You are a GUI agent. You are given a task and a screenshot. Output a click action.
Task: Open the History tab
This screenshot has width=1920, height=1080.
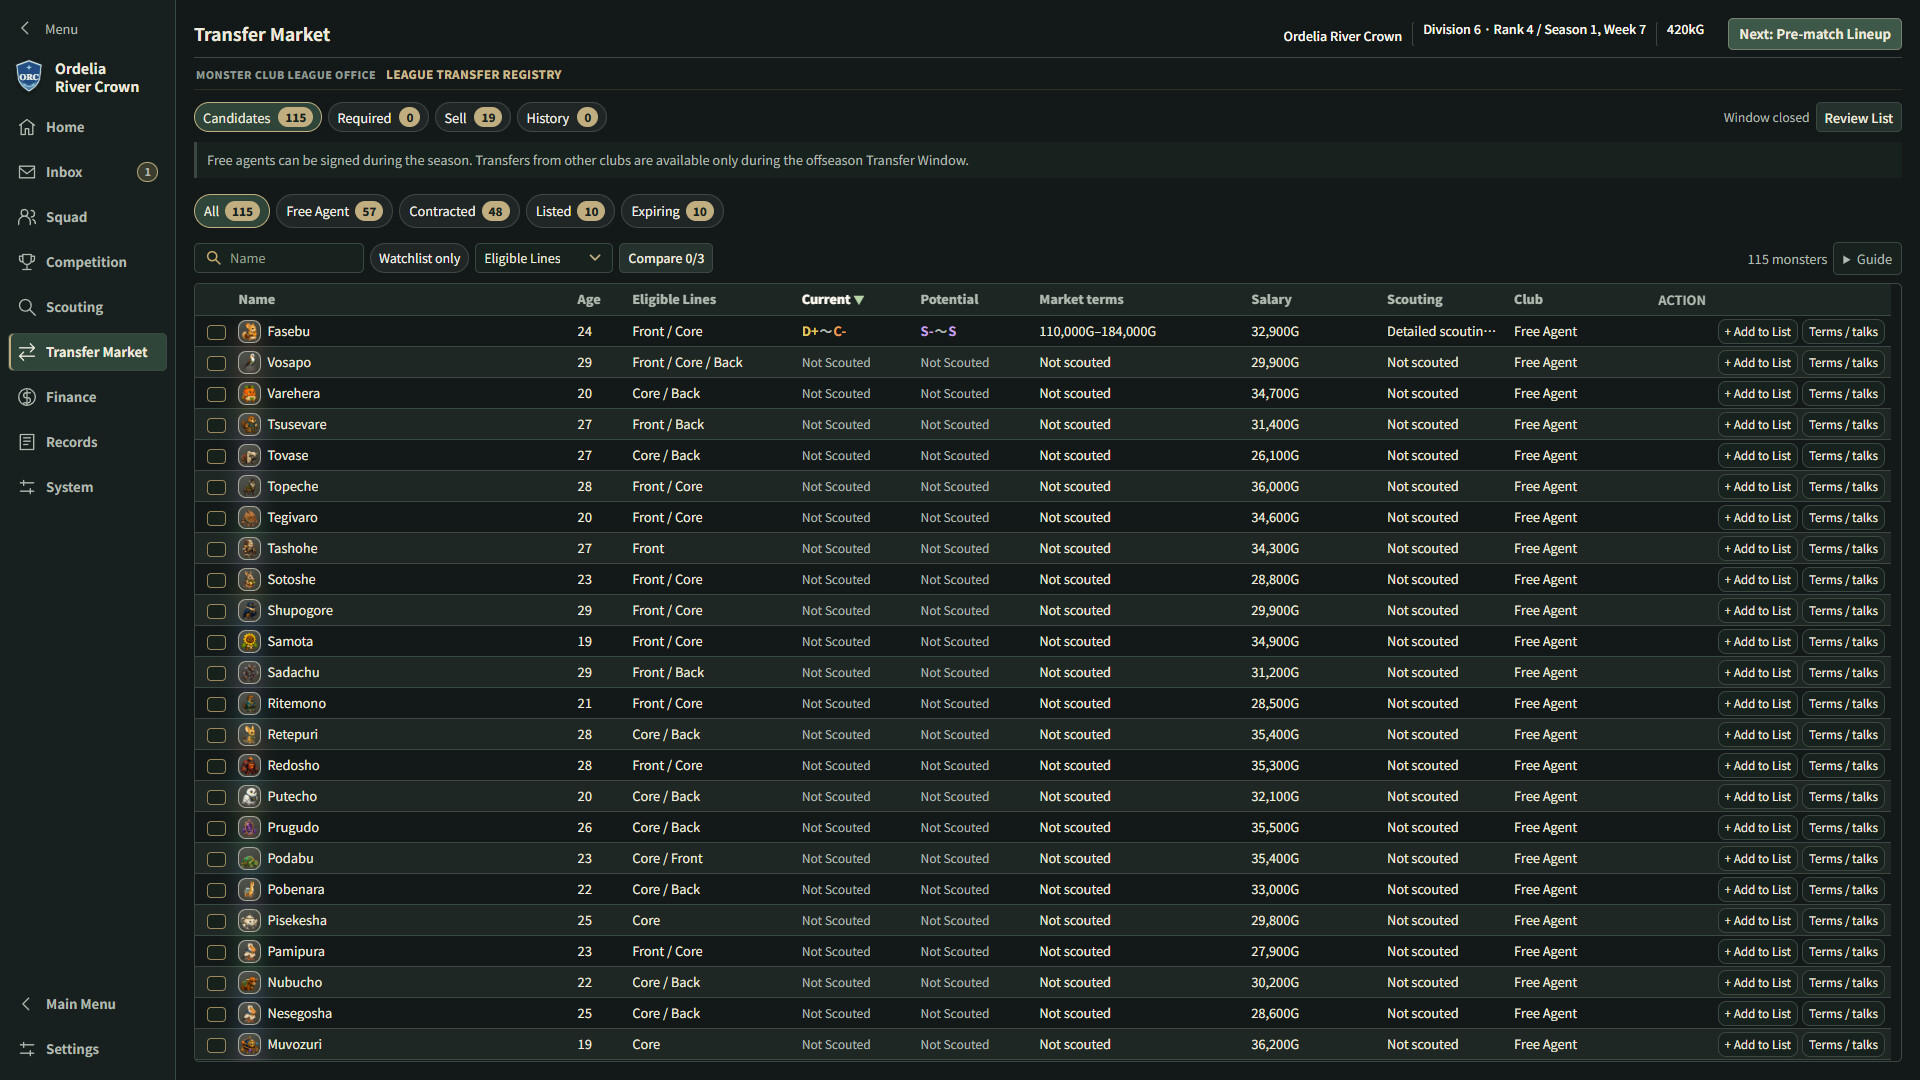[561, 118]
